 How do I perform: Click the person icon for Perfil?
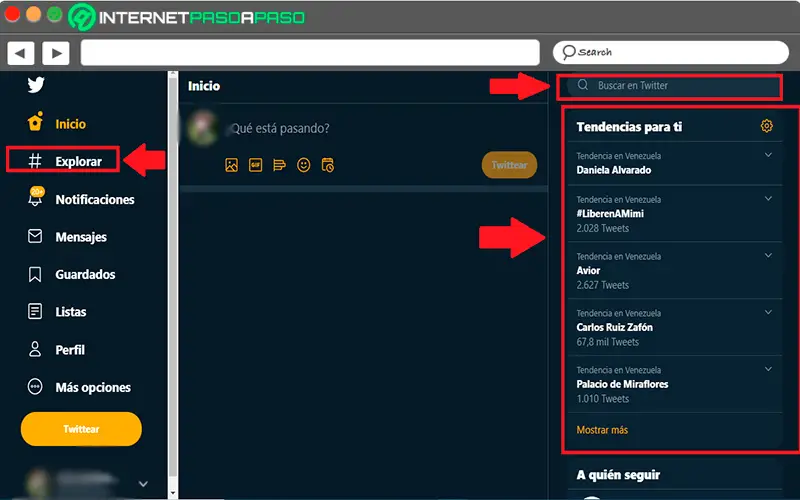pos(35,349)
